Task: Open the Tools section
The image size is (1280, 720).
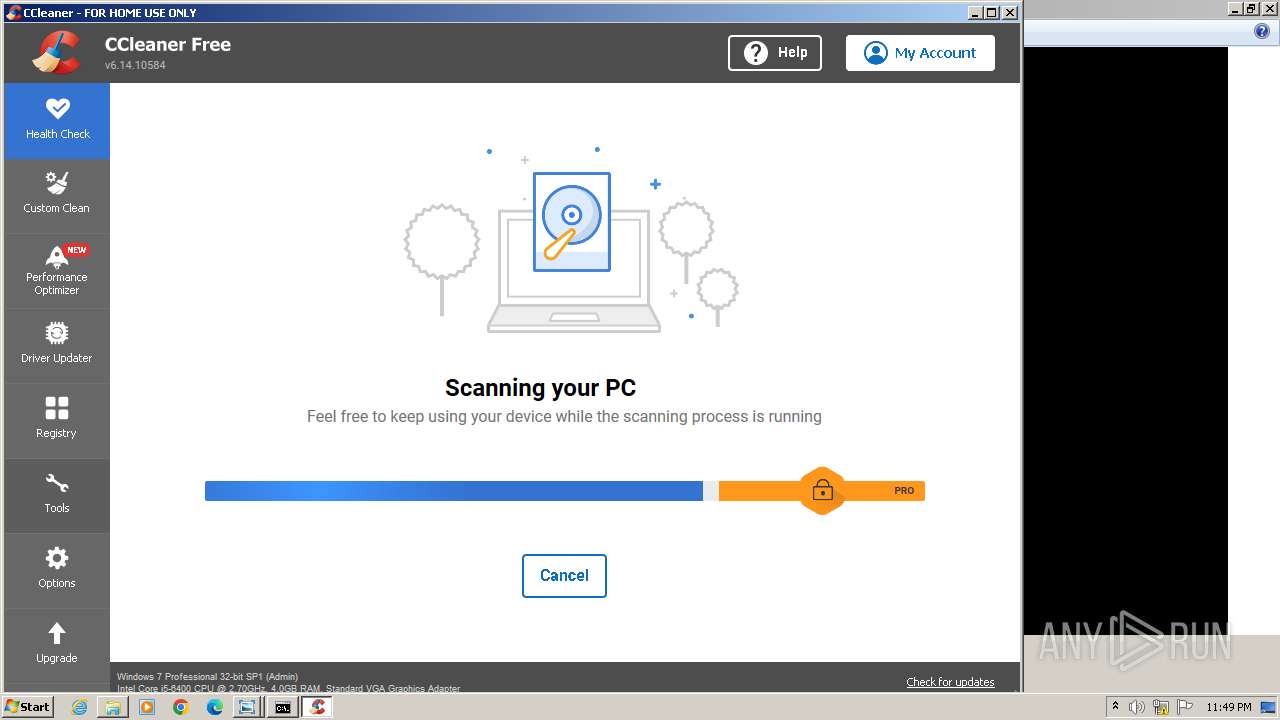Action: pyautogui.click(x=57, y=495)
